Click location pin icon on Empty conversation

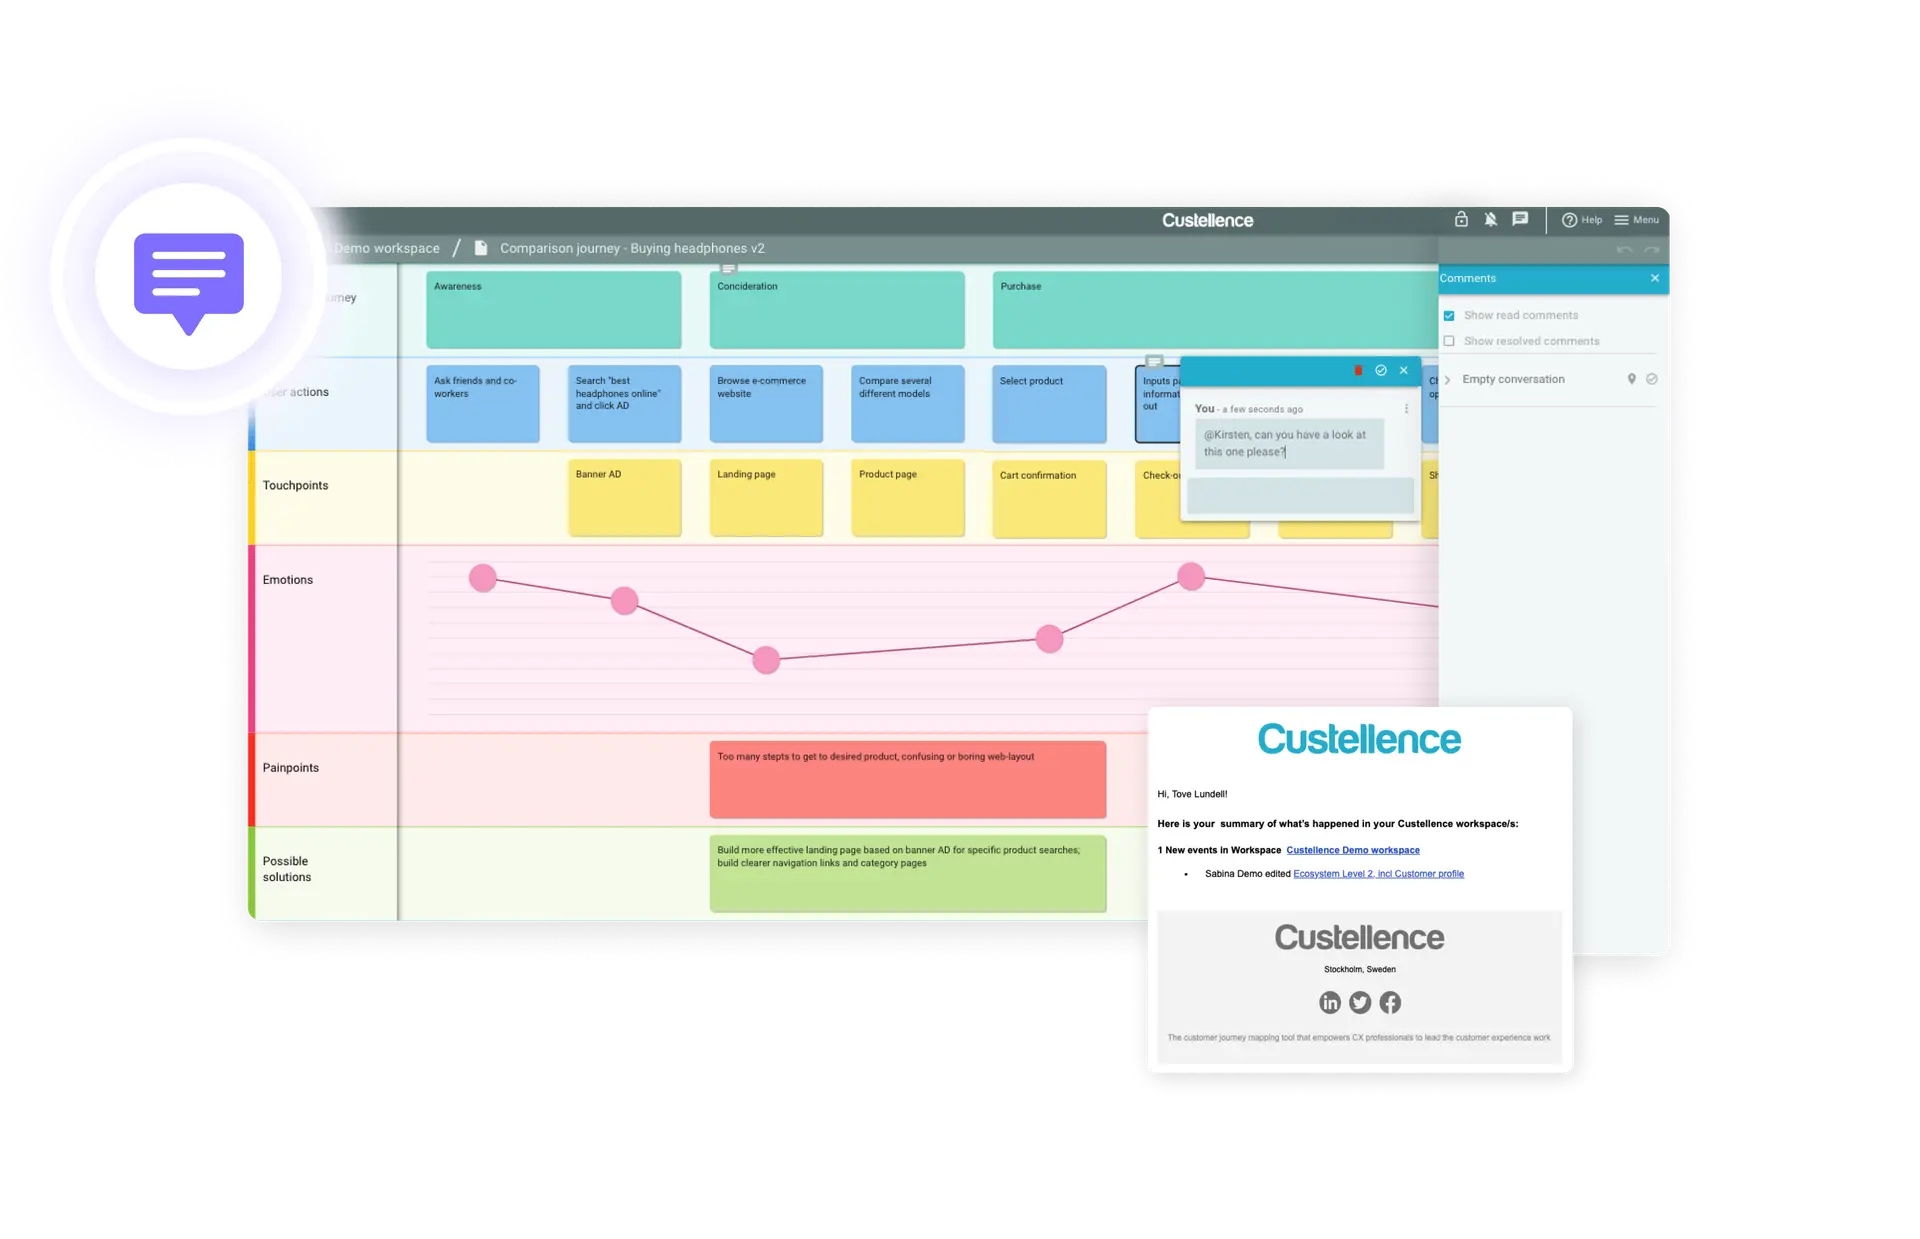(1631, 379)
